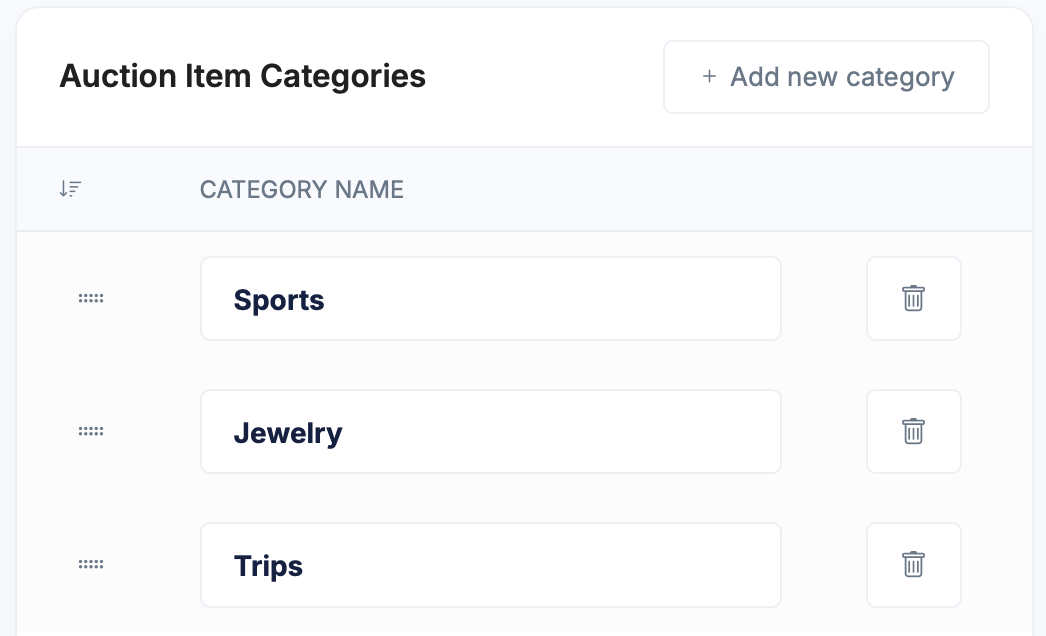1046x636 pixels.
Task: Focus the Sports category name field
Action: (550, 298)
